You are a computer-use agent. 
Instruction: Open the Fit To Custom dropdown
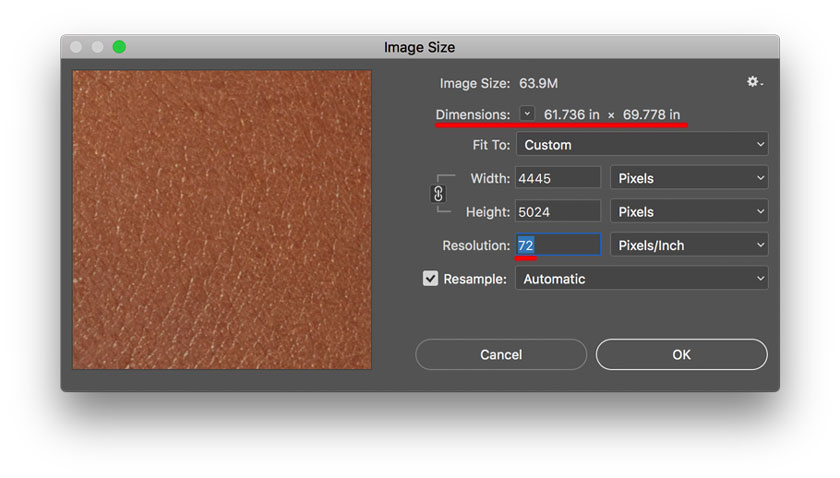click(641, 145)
